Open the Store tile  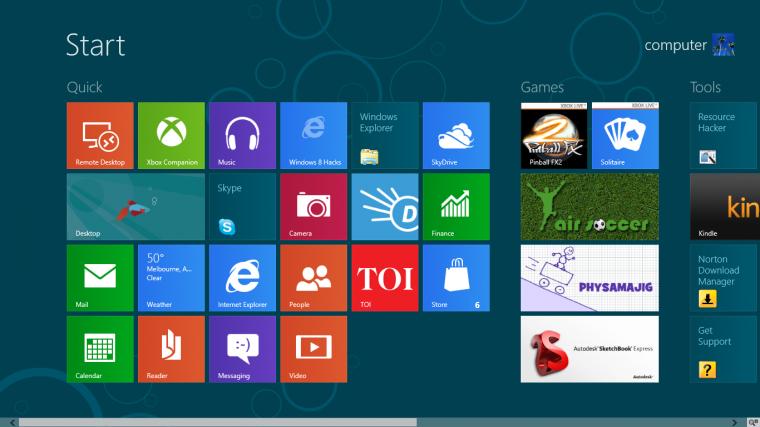456,278
